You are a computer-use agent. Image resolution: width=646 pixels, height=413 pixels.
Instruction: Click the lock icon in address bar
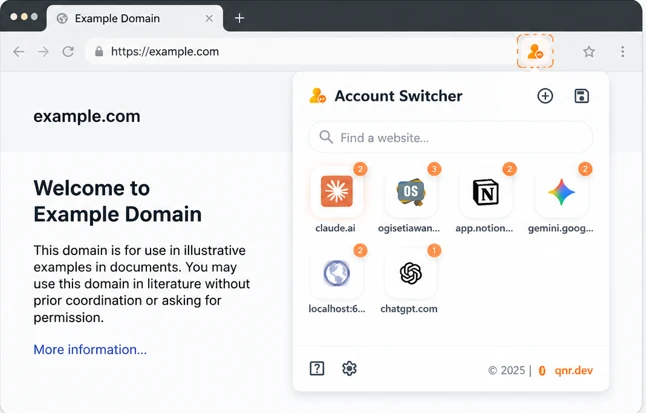pyautogui.click(x=99, y=51)
